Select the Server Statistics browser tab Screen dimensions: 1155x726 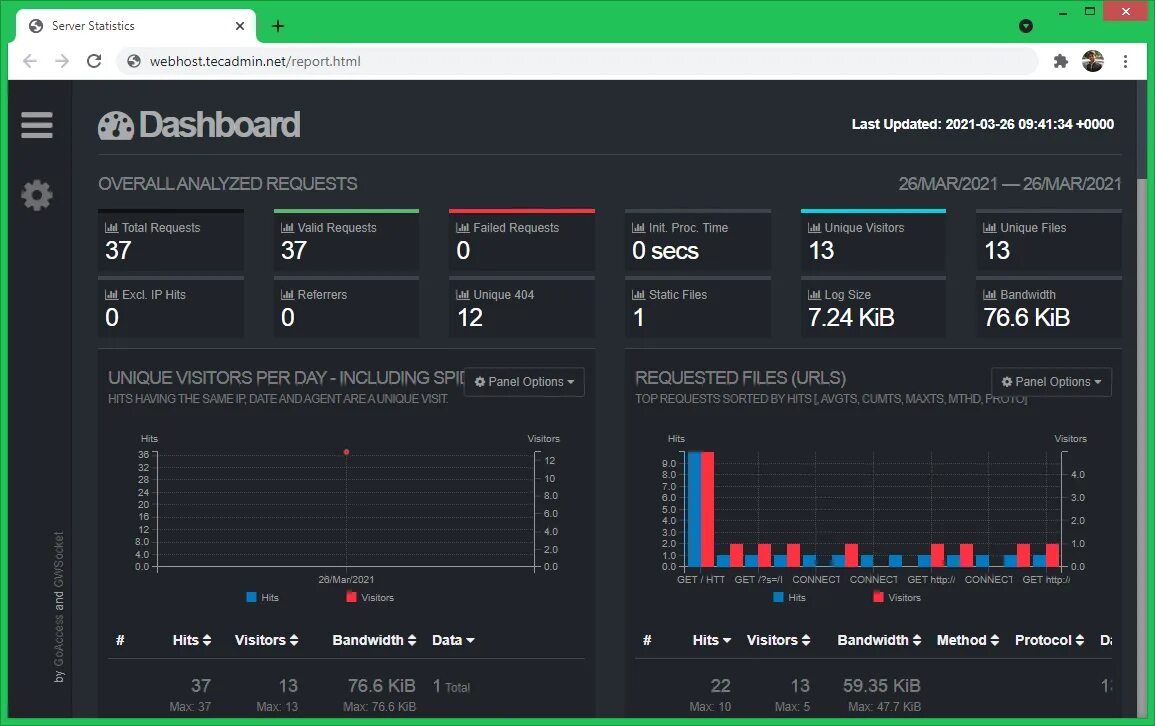pos(136,26)
